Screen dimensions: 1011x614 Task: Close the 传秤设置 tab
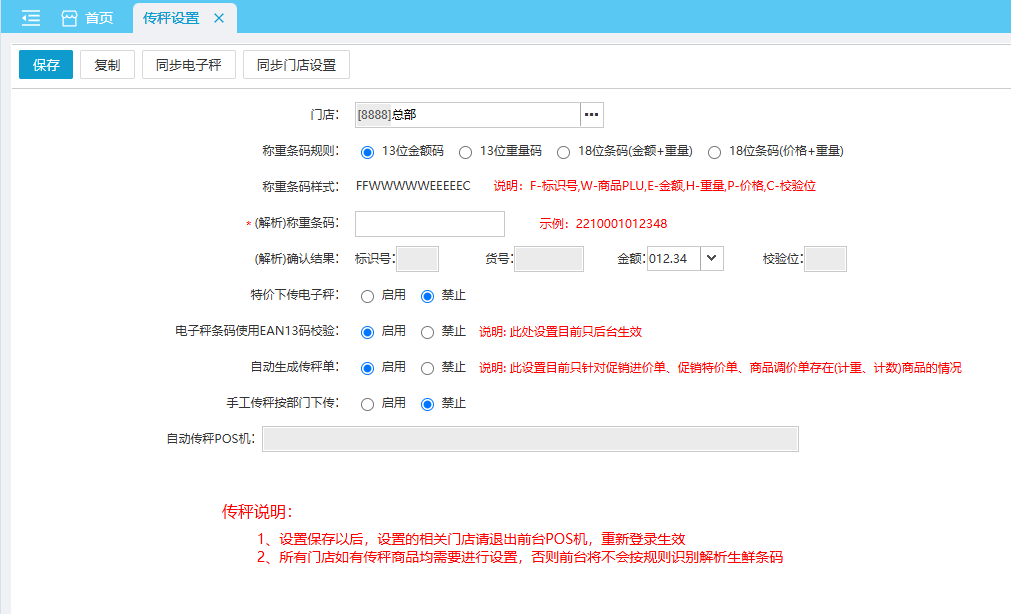(219, 18)
